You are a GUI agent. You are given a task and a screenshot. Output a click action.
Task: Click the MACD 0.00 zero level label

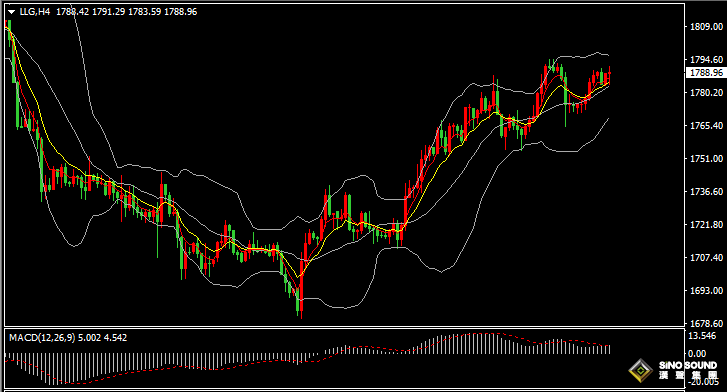[x=697, y=353]
